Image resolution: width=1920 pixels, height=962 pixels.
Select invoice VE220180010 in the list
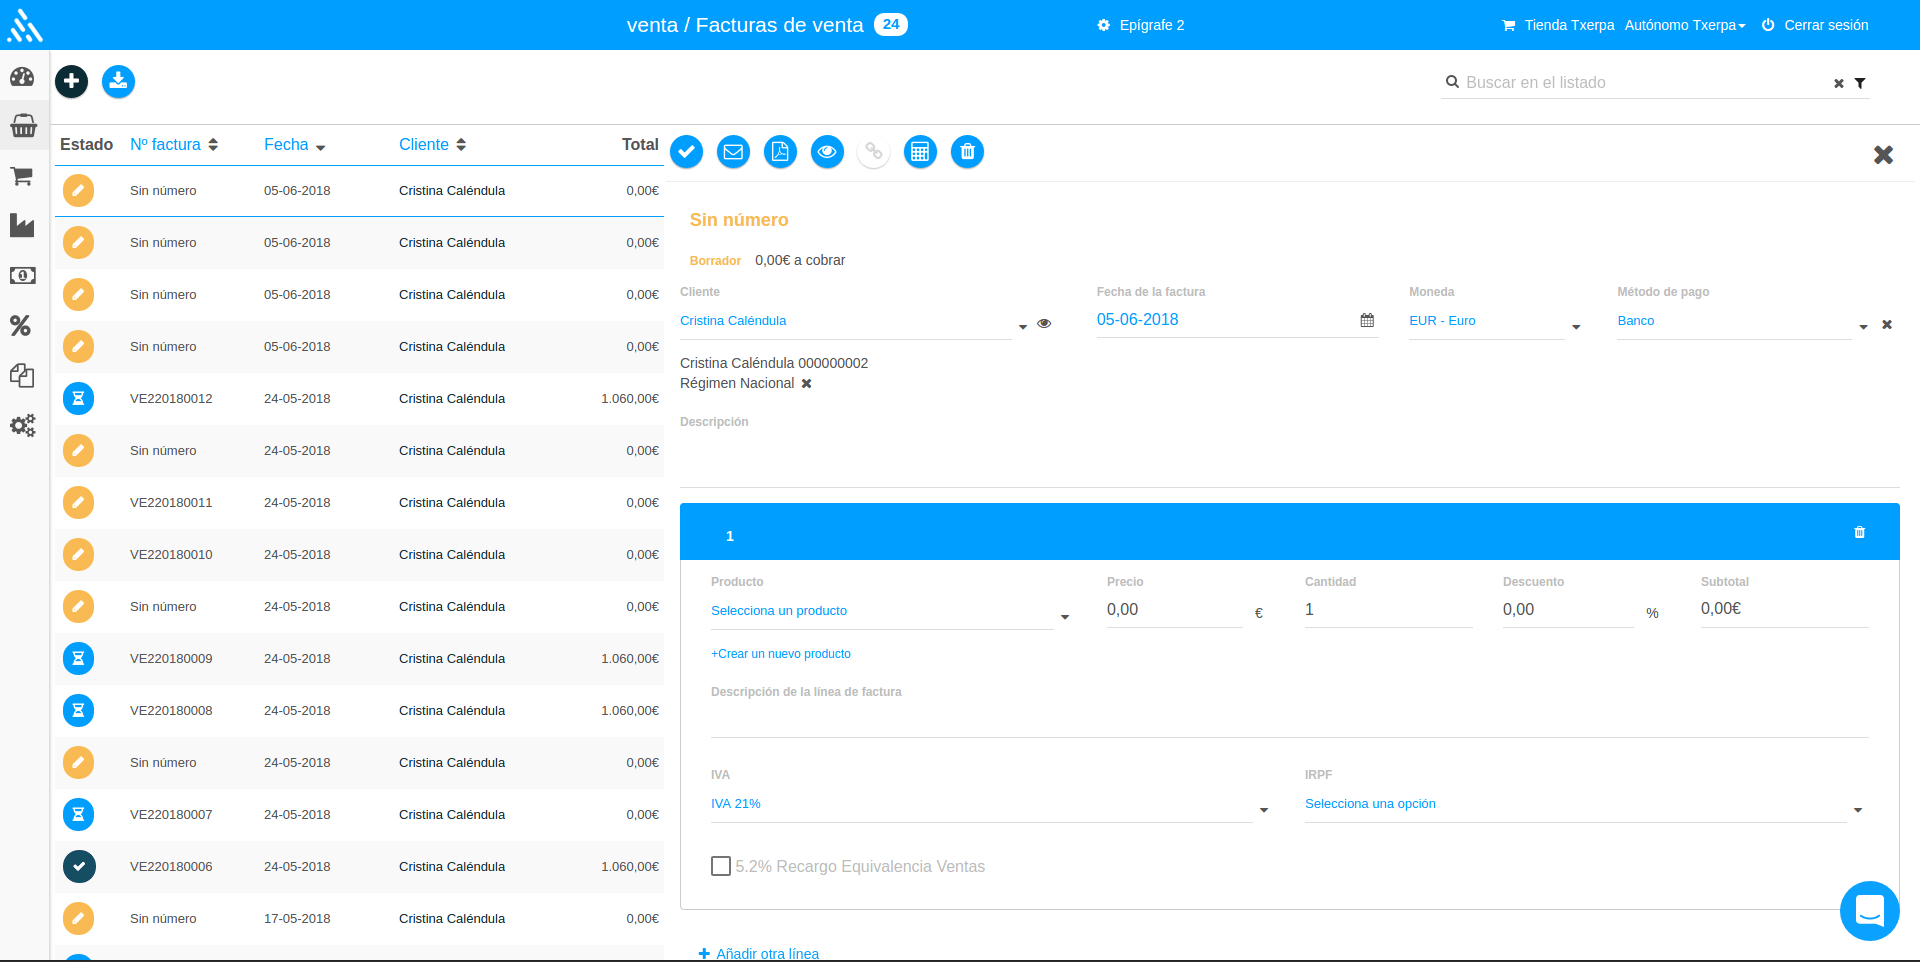pyautogui.click(x=359, y=555)
